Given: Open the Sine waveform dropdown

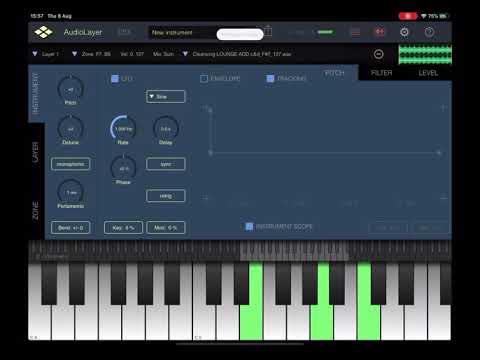Looking at the screenshot, I should (x=166, y=97).
